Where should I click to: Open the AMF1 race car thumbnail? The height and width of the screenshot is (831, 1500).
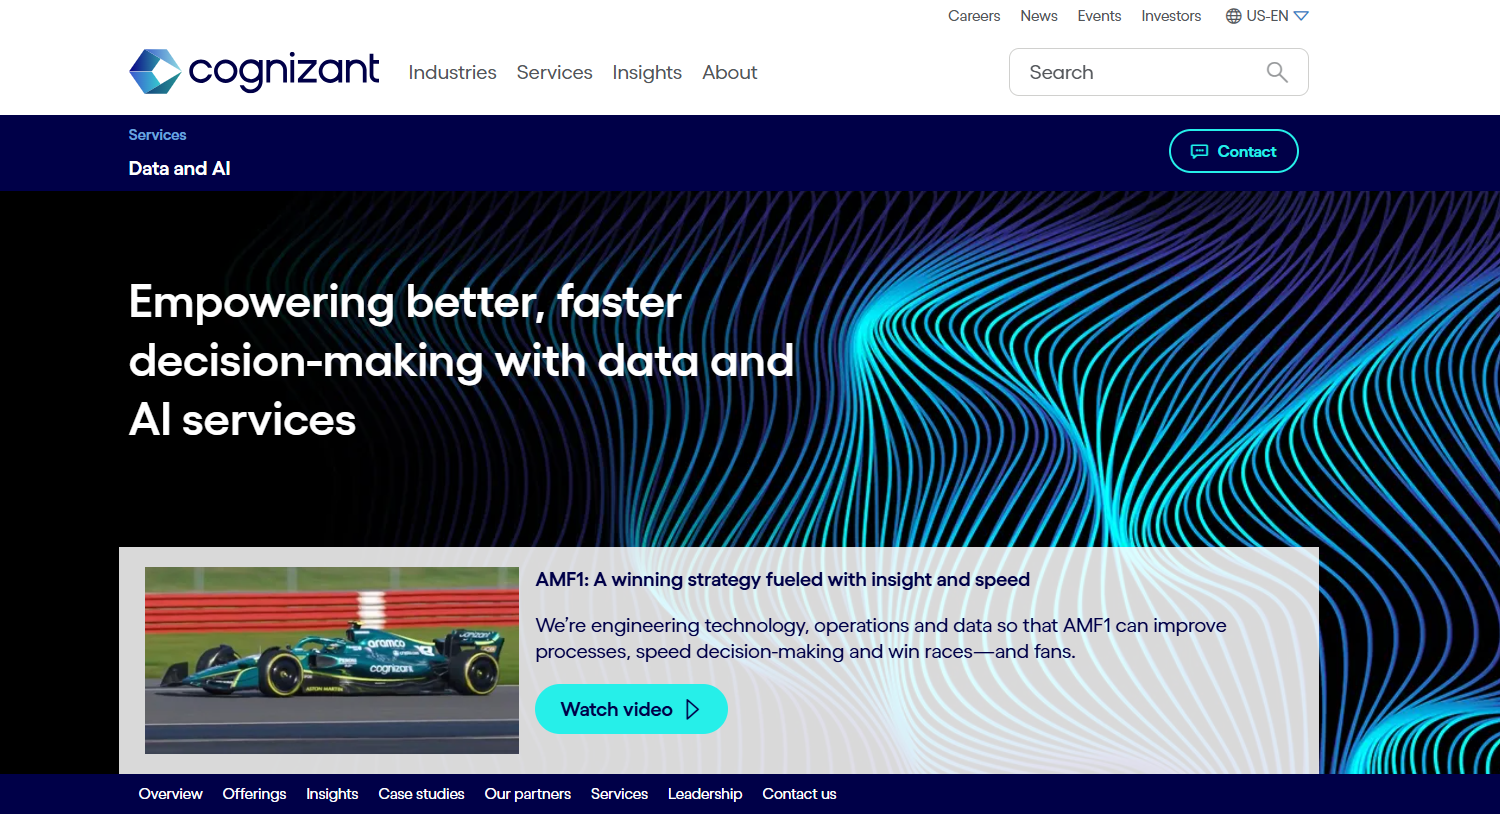(332, 660)
